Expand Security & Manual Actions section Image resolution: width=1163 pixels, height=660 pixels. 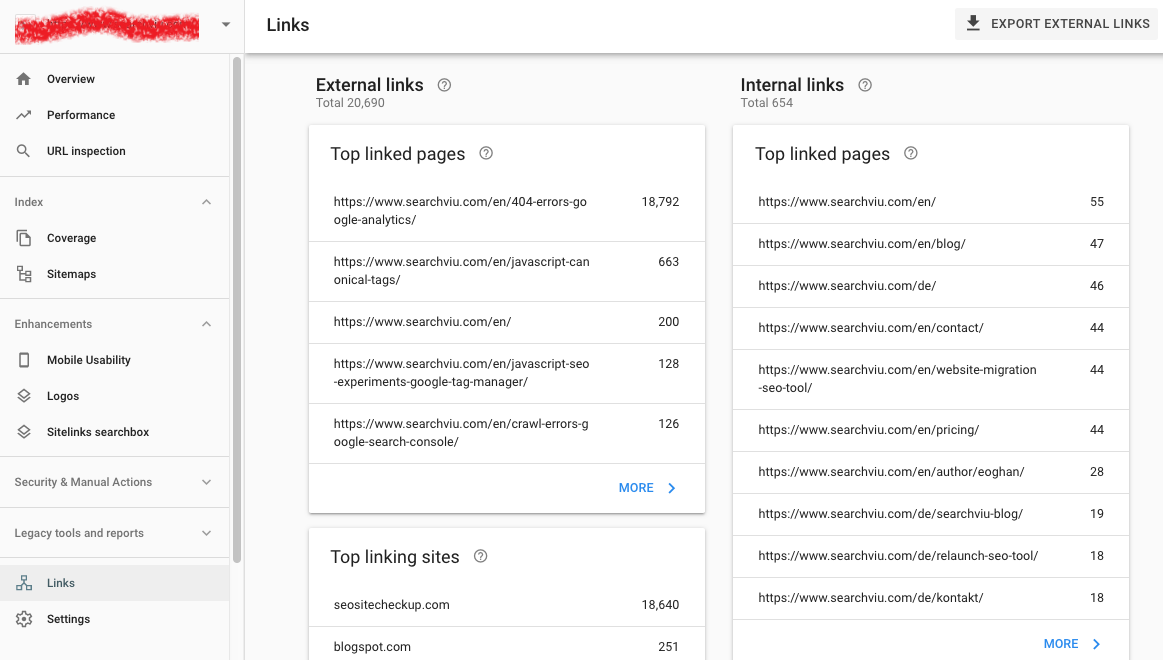click(x=206, y=482)
